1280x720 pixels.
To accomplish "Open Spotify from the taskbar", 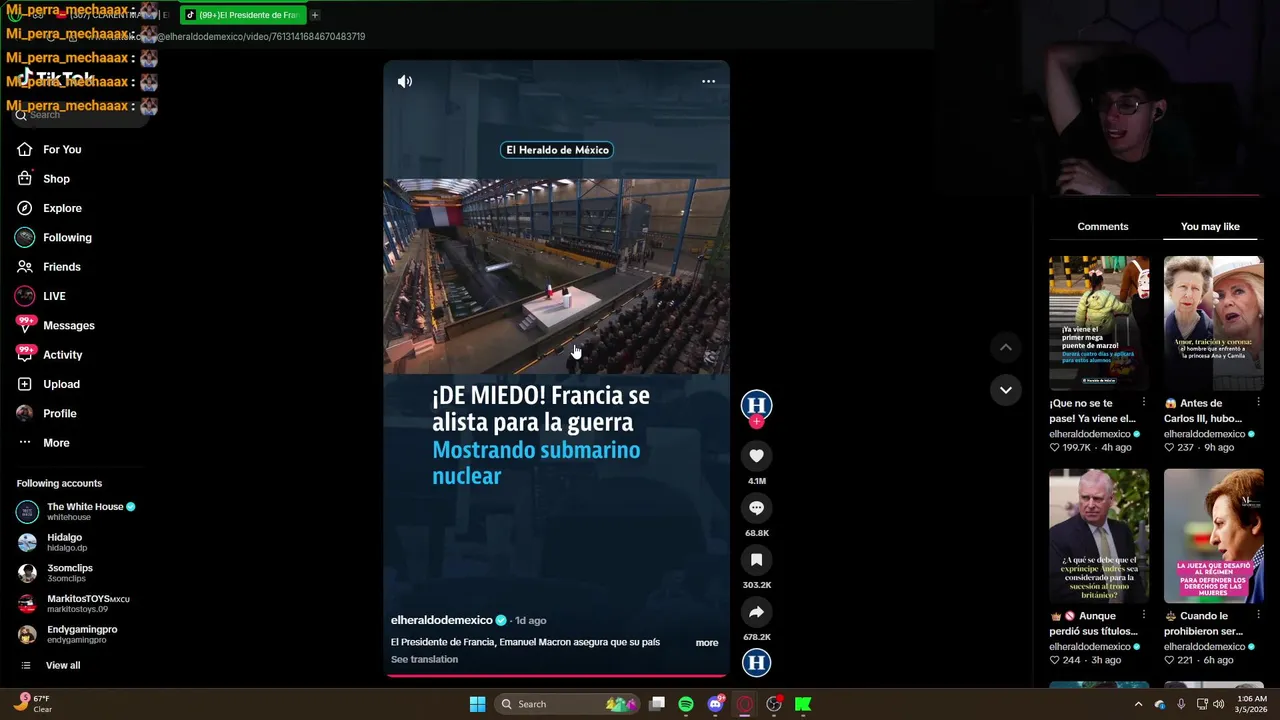I will (x=686, y=704).
